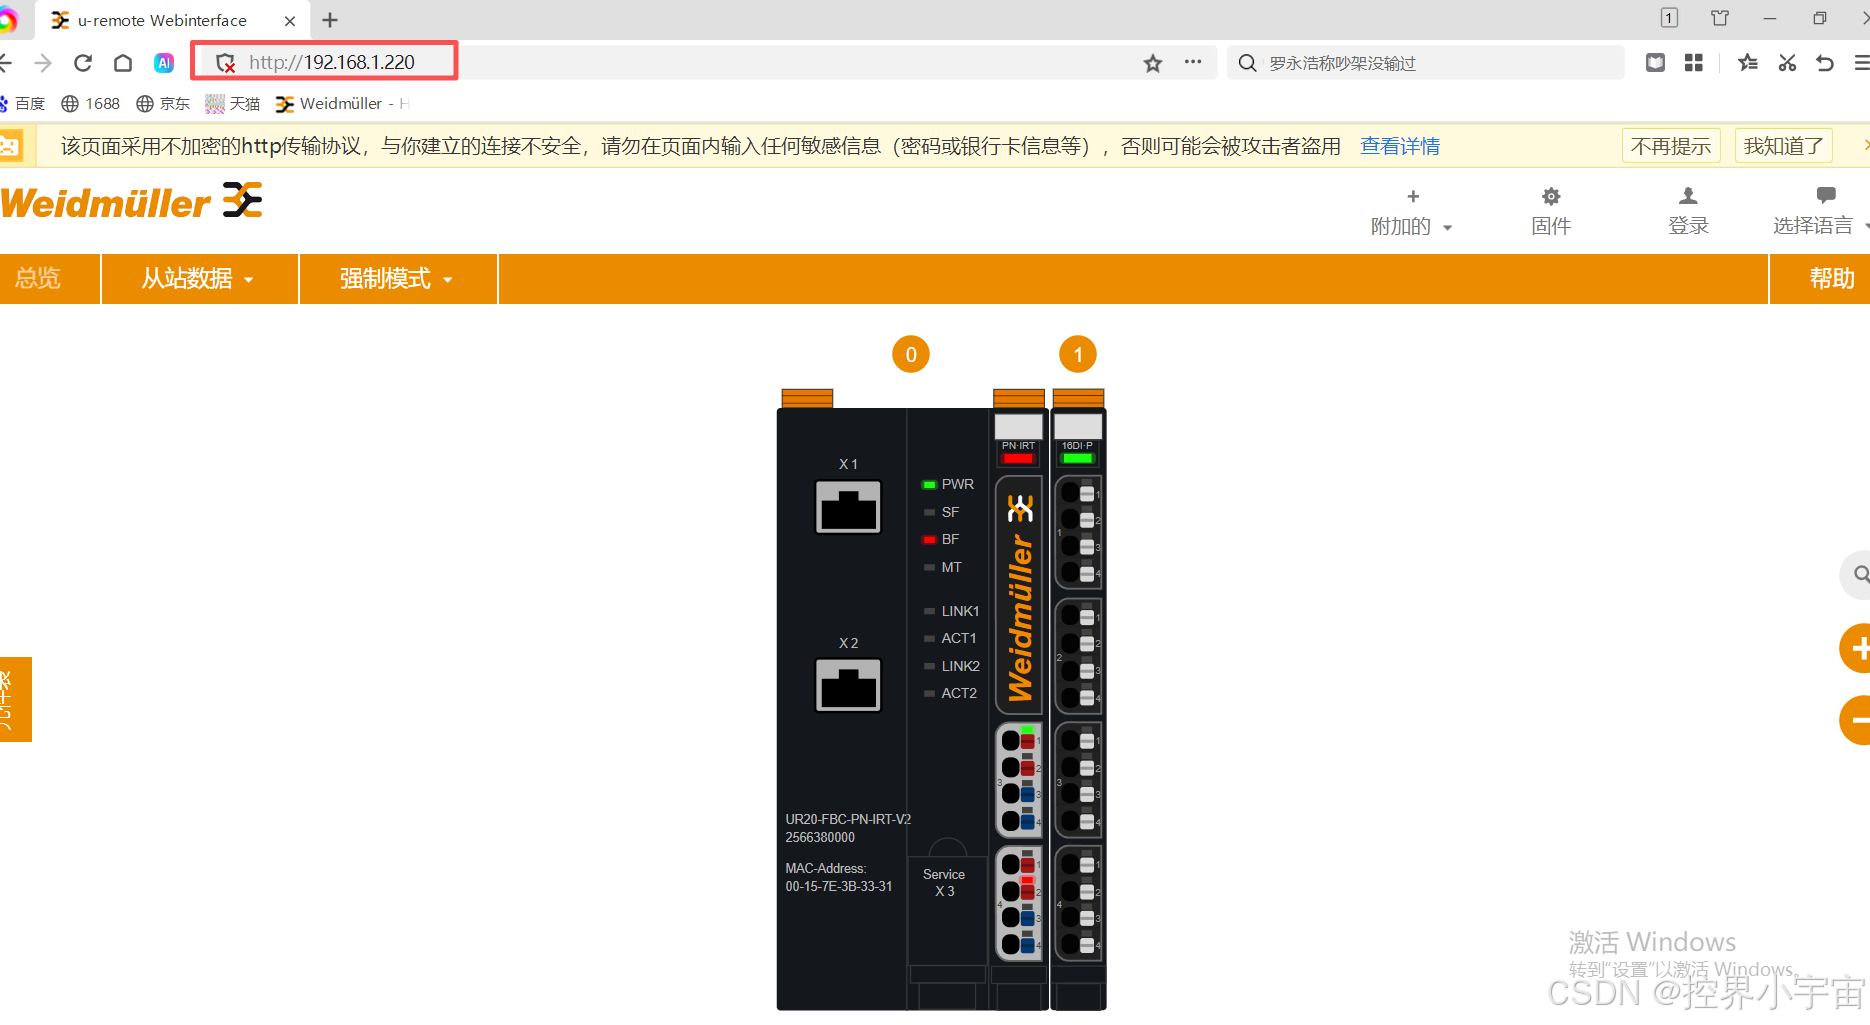Open the 总览 overview tab
Screen dimensions: 1870x1025
(x=49, y=278)
